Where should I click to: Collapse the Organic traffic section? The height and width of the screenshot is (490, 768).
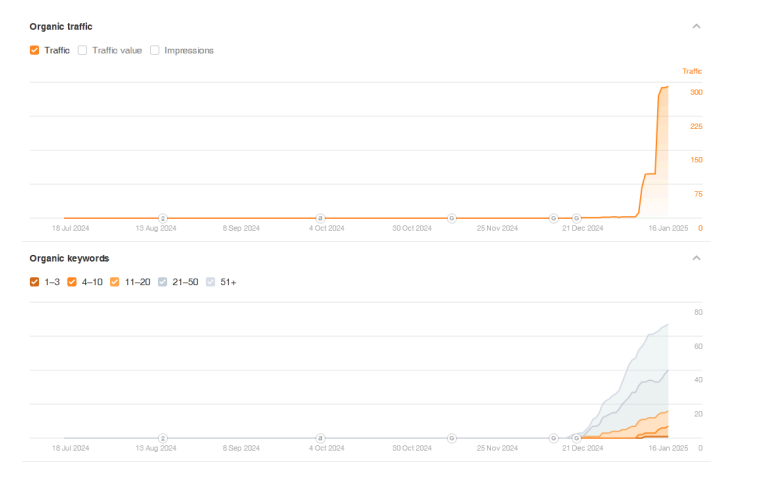[x=696, y=26]
